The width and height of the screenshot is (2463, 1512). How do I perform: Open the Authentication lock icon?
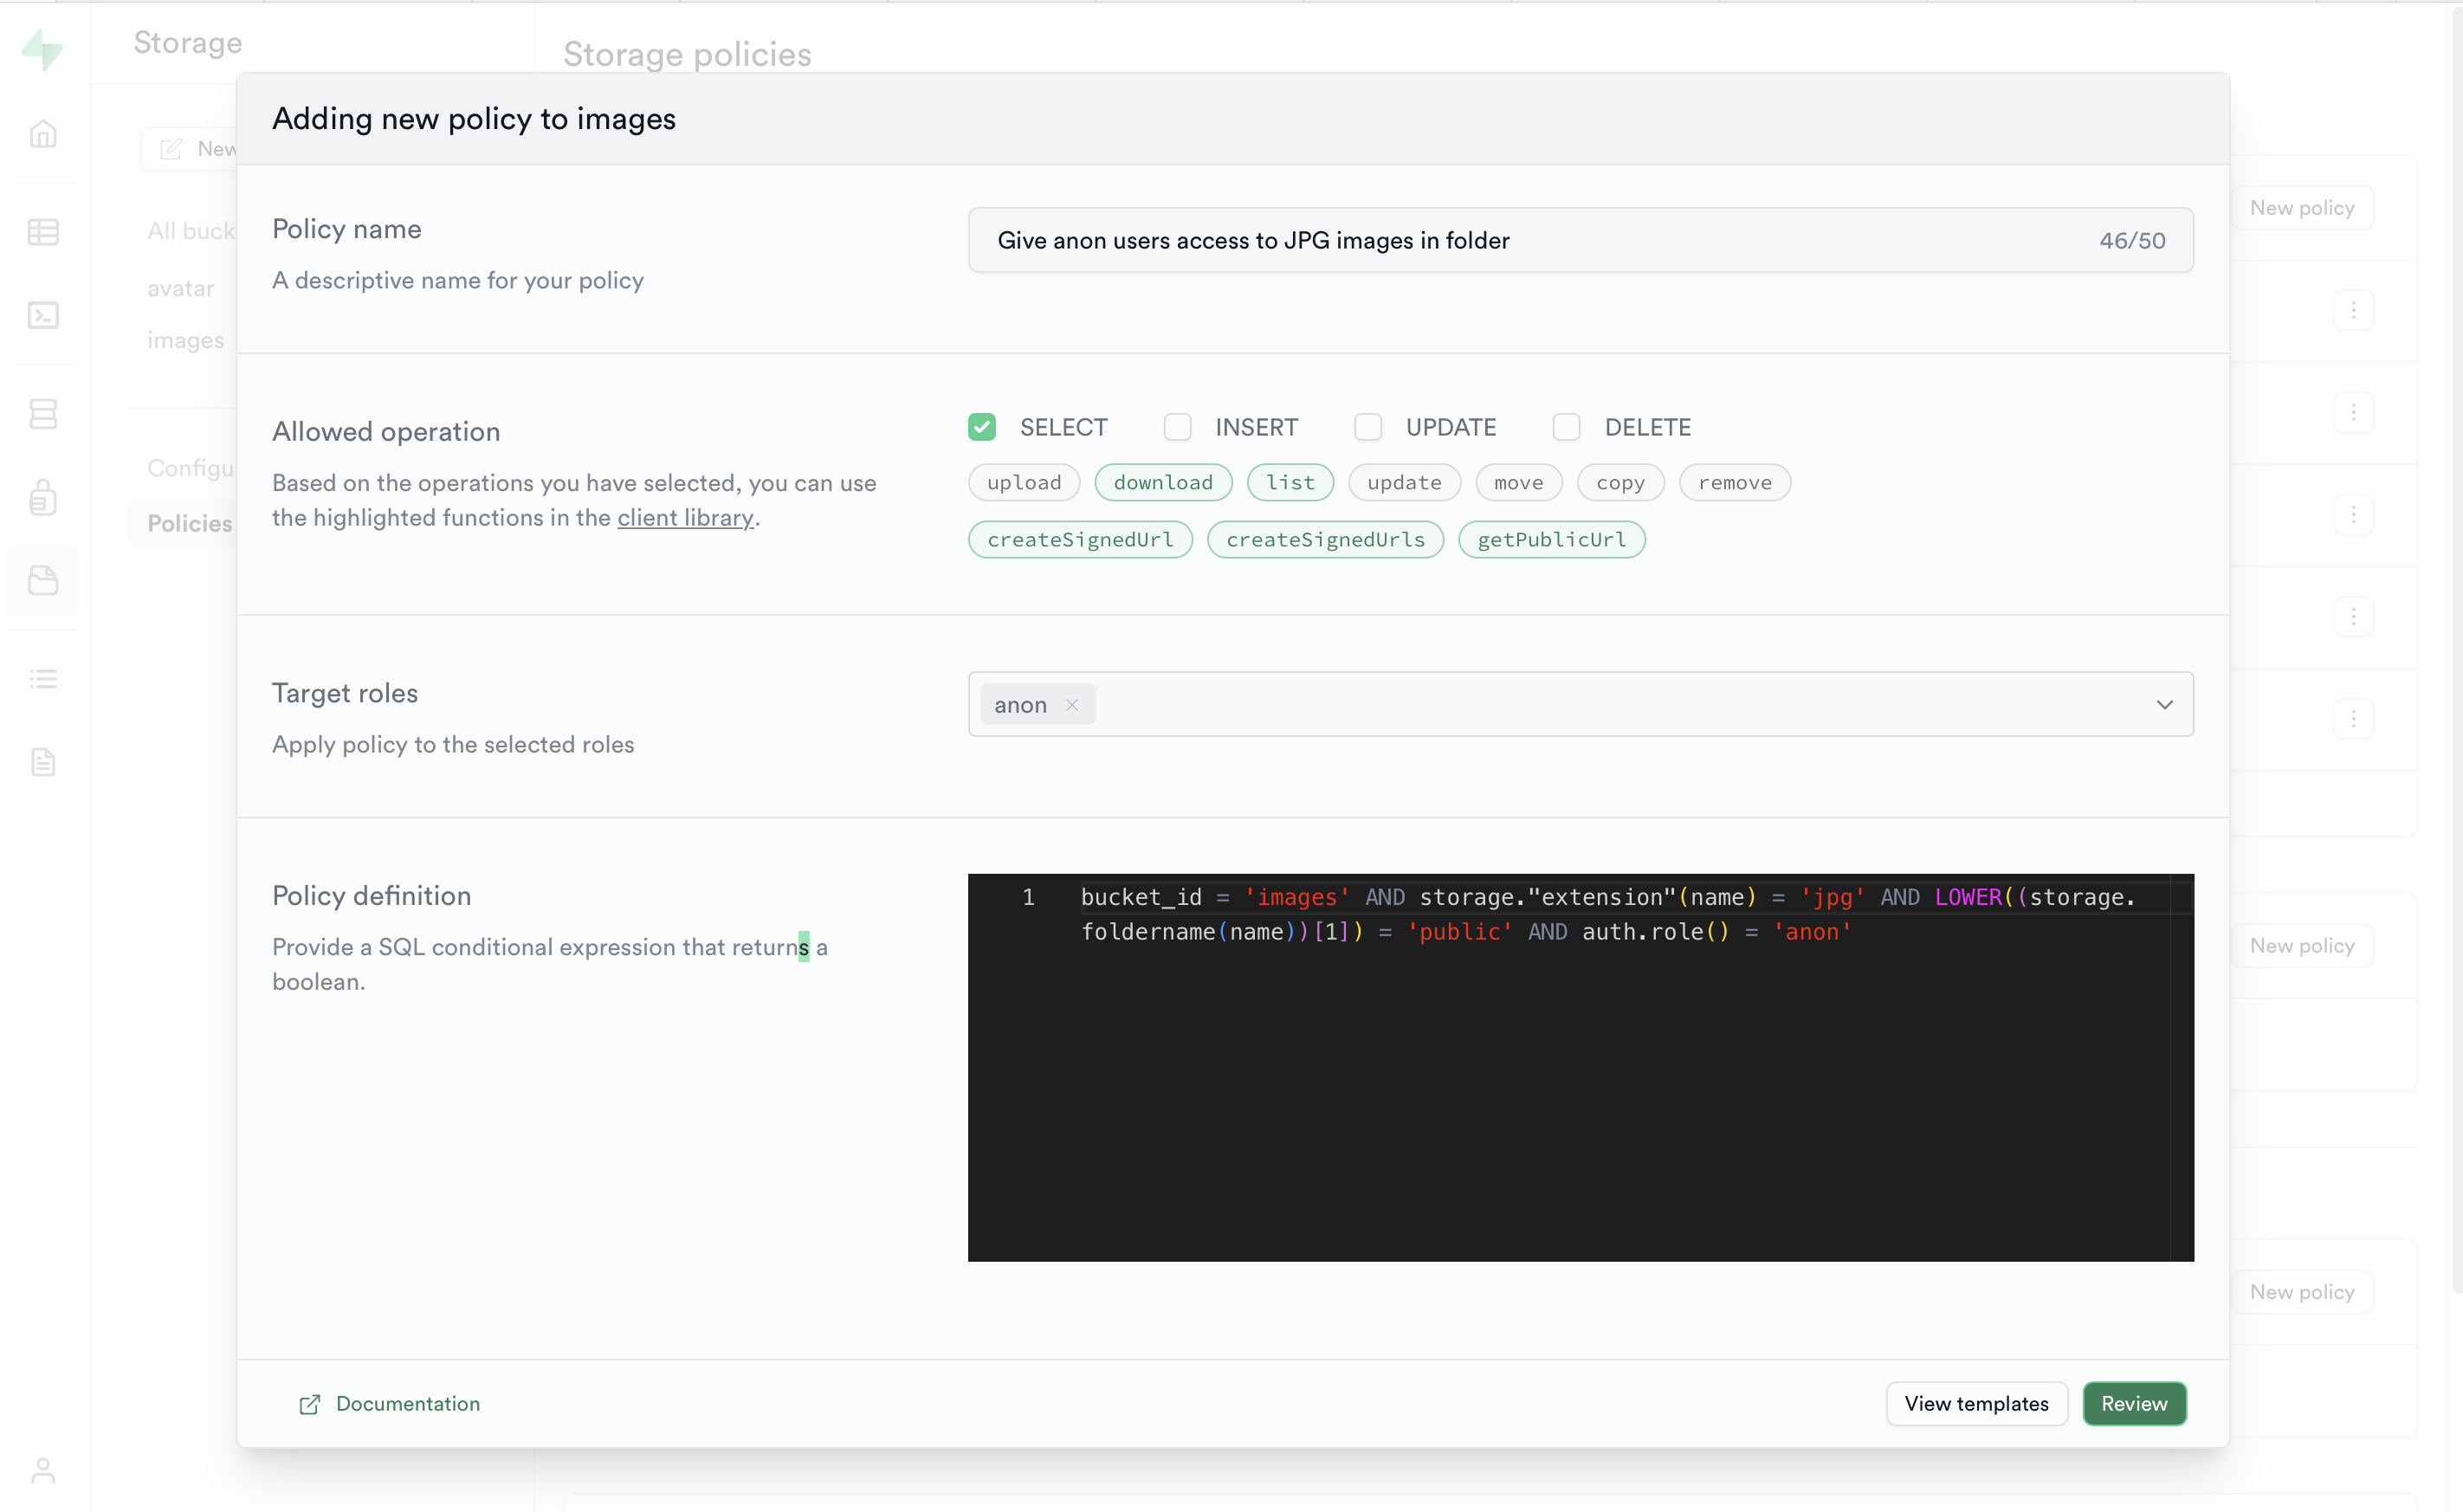click(44, 497)
